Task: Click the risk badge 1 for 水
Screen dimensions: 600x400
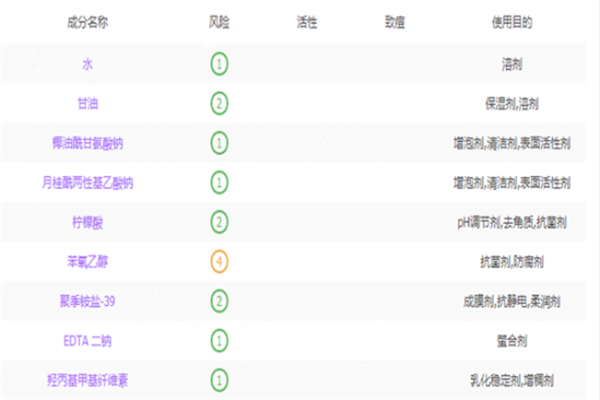Action: (x=219, y=63)
